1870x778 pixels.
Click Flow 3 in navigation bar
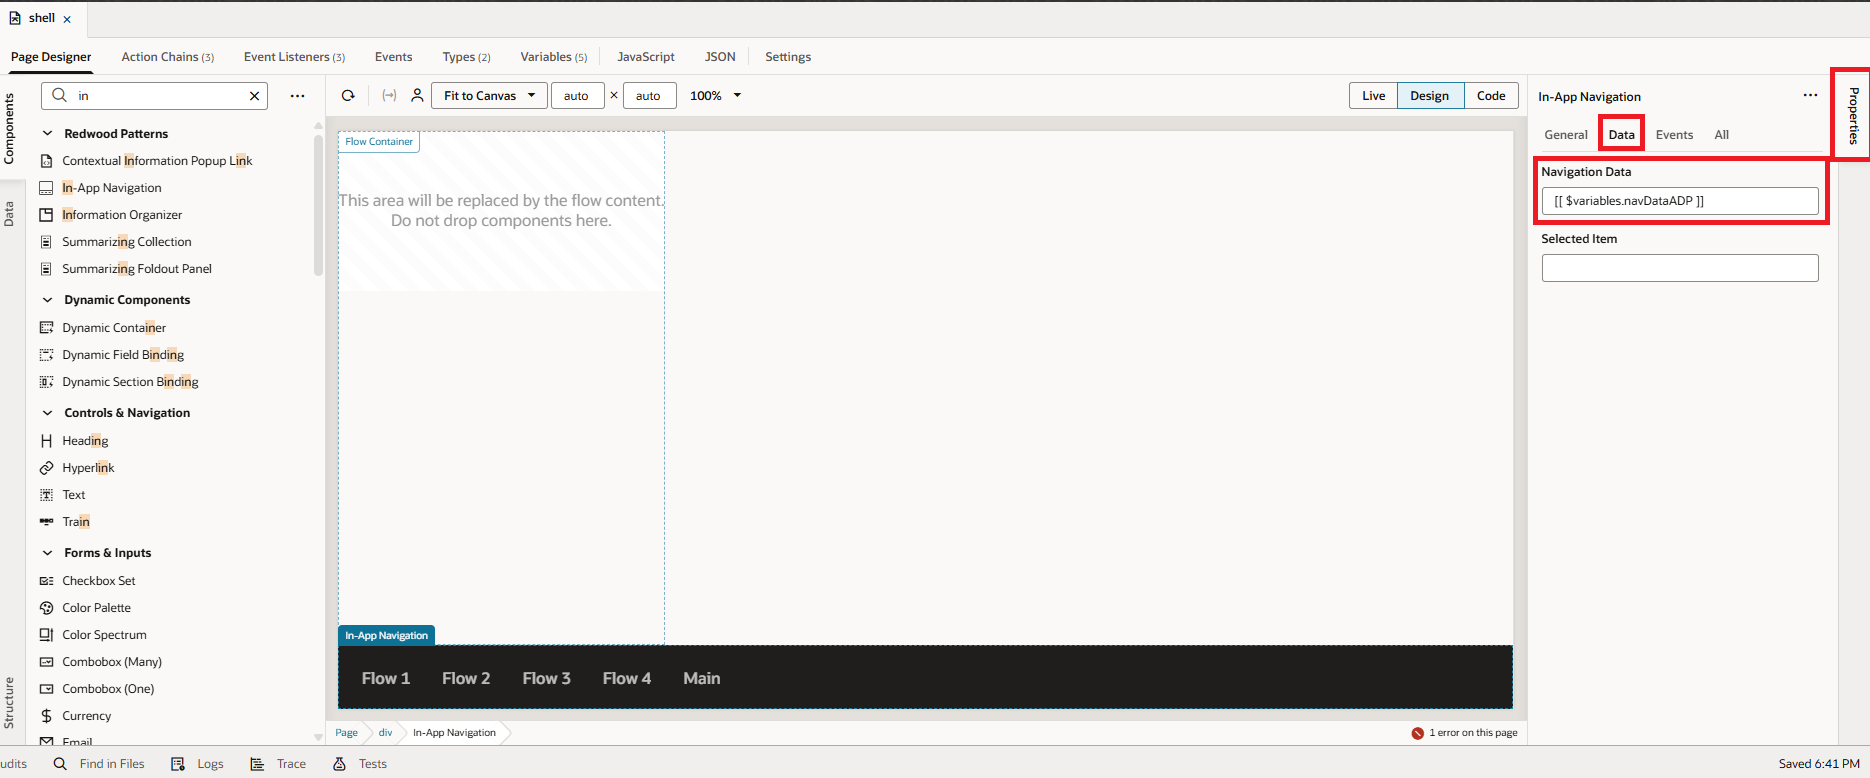coord(546,678)
